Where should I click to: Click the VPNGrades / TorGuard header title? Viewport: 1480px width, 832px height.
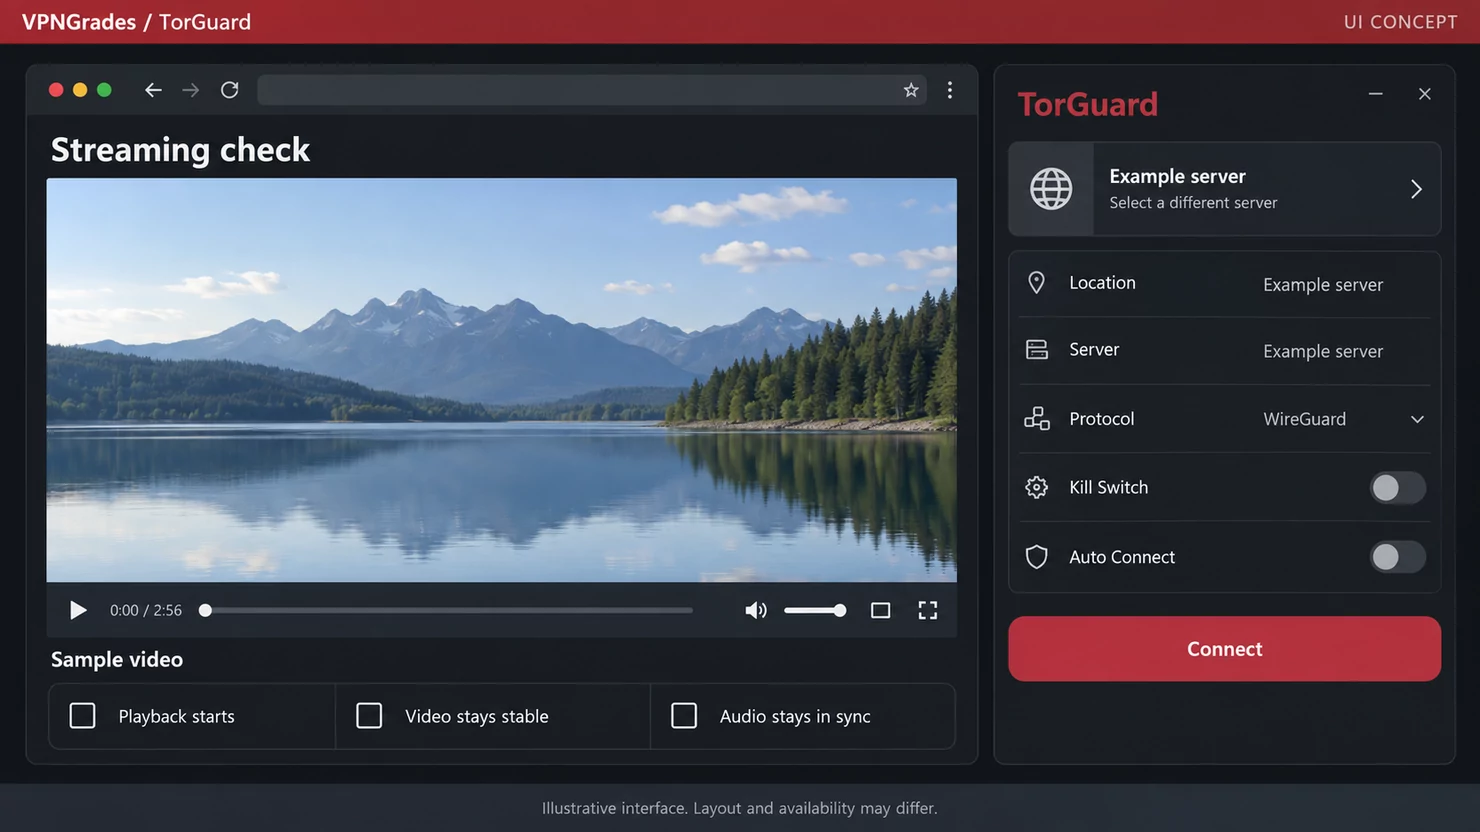tap(137, 22)
